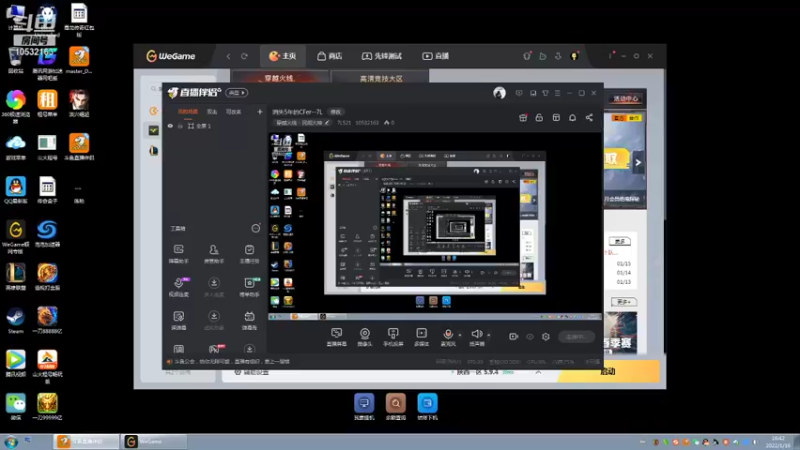Open the WeGame pioneer test tab

point(382,56)
